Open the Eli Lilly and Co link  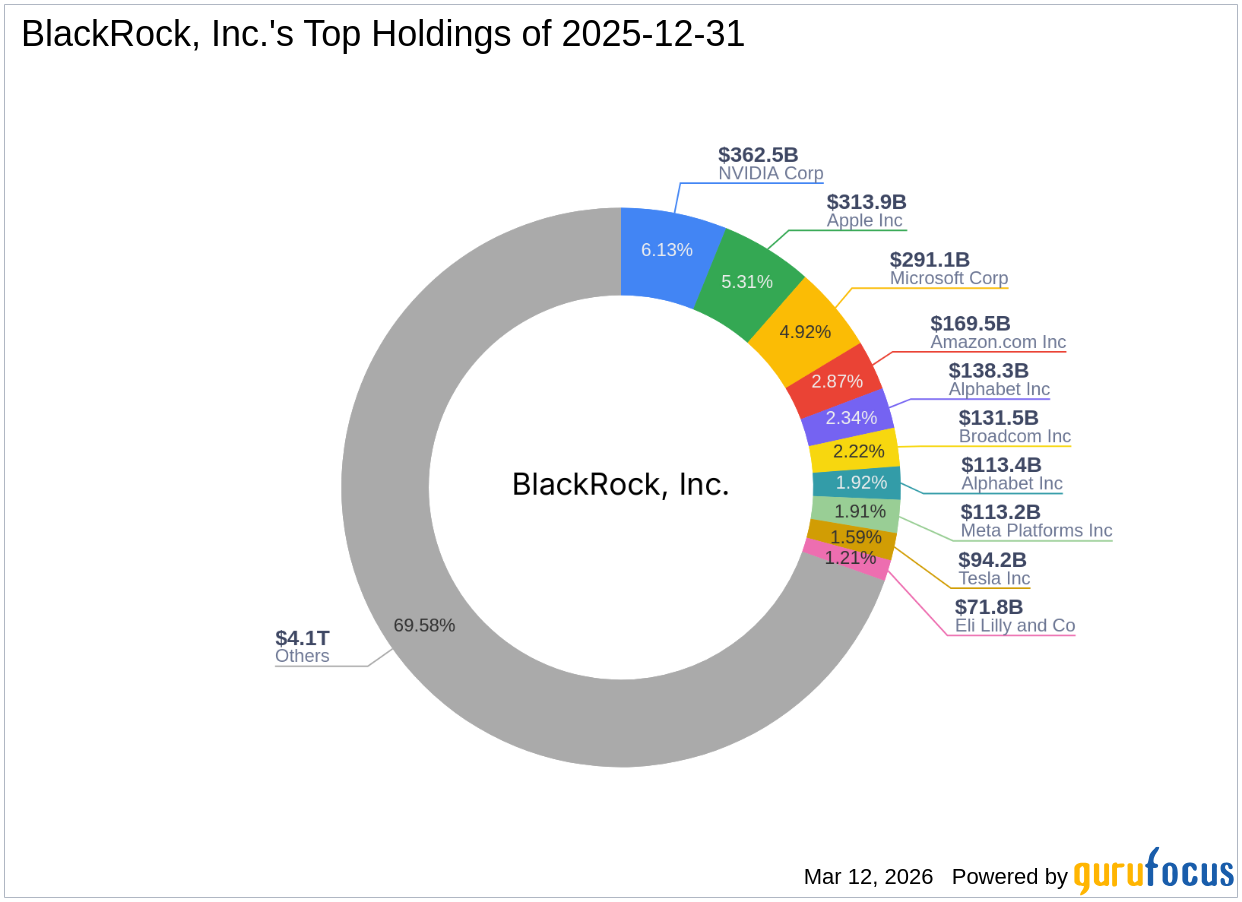click(x=1013, y=625)
